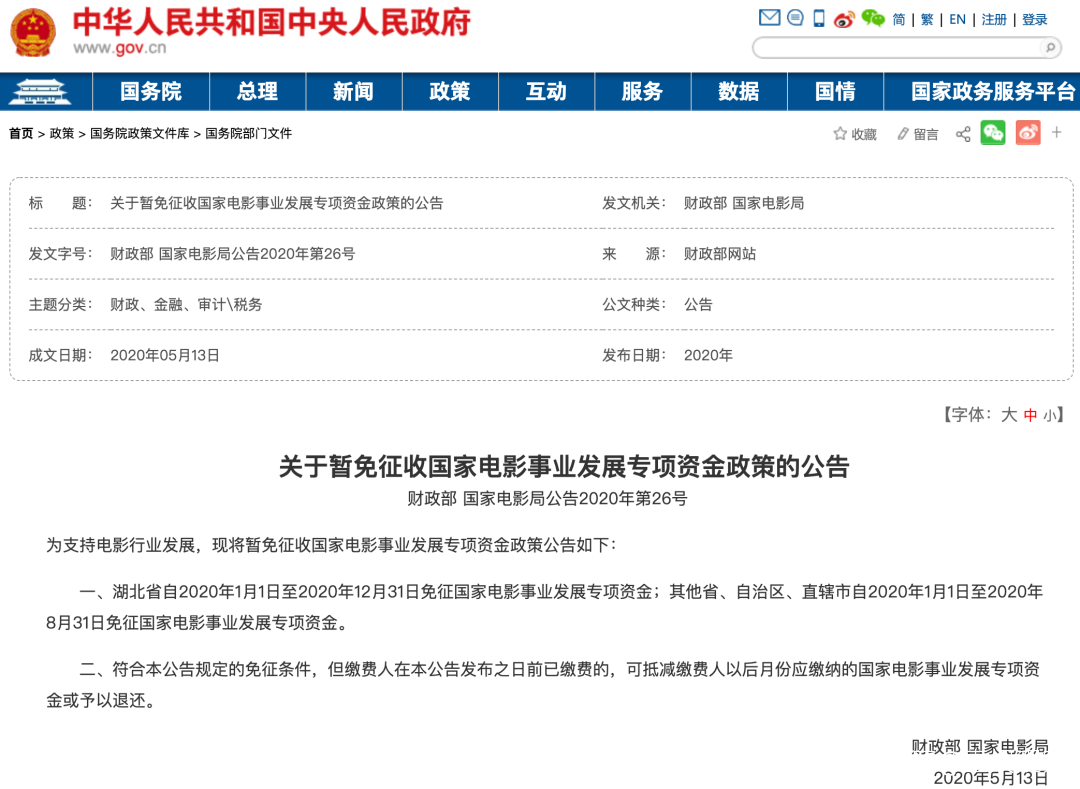This screenshot has height=789, width=1080.
Task: Click 财政部 国家电影局 issuing agency value
Action: pos(744,203)
